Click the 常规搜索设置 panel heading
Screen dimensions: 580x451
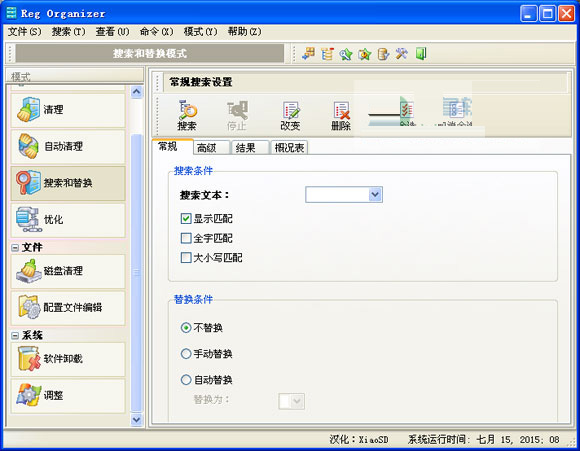click(201, 82)
